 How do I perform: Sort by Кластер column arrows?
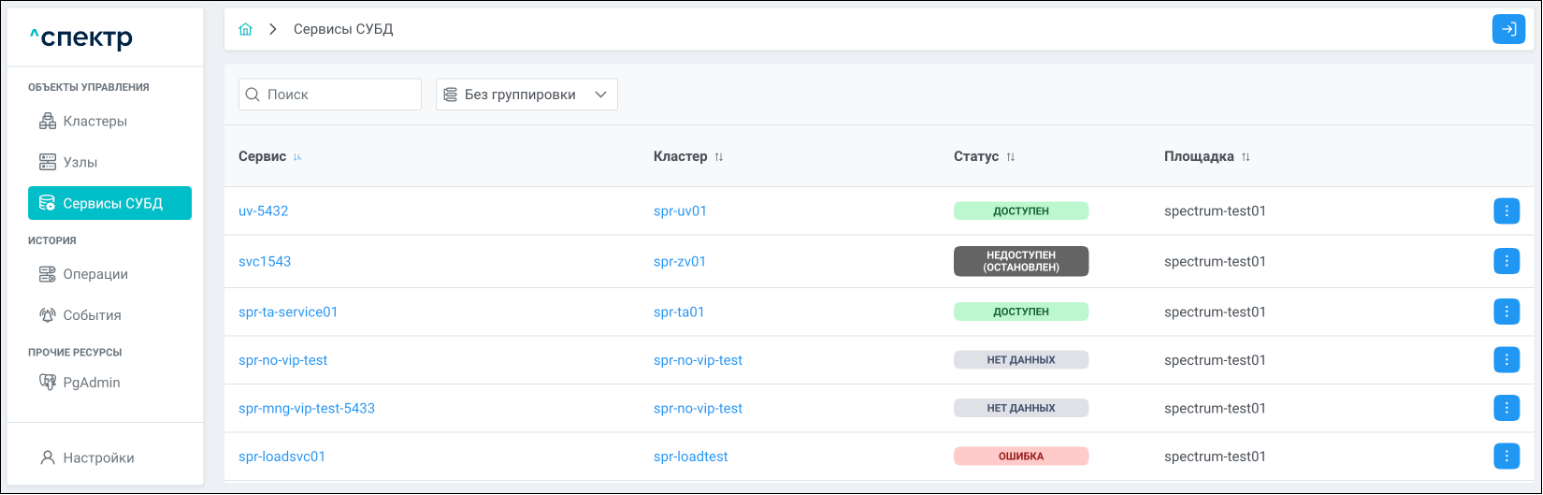pos(719,158)
